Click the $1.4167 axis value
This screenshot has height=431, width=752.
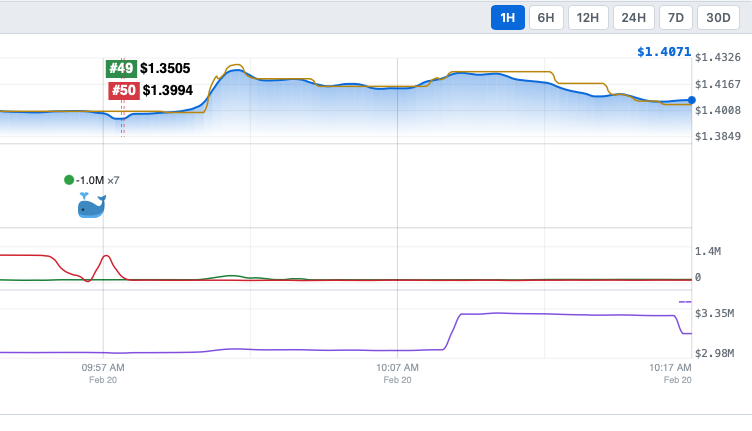tap(718, 84)
